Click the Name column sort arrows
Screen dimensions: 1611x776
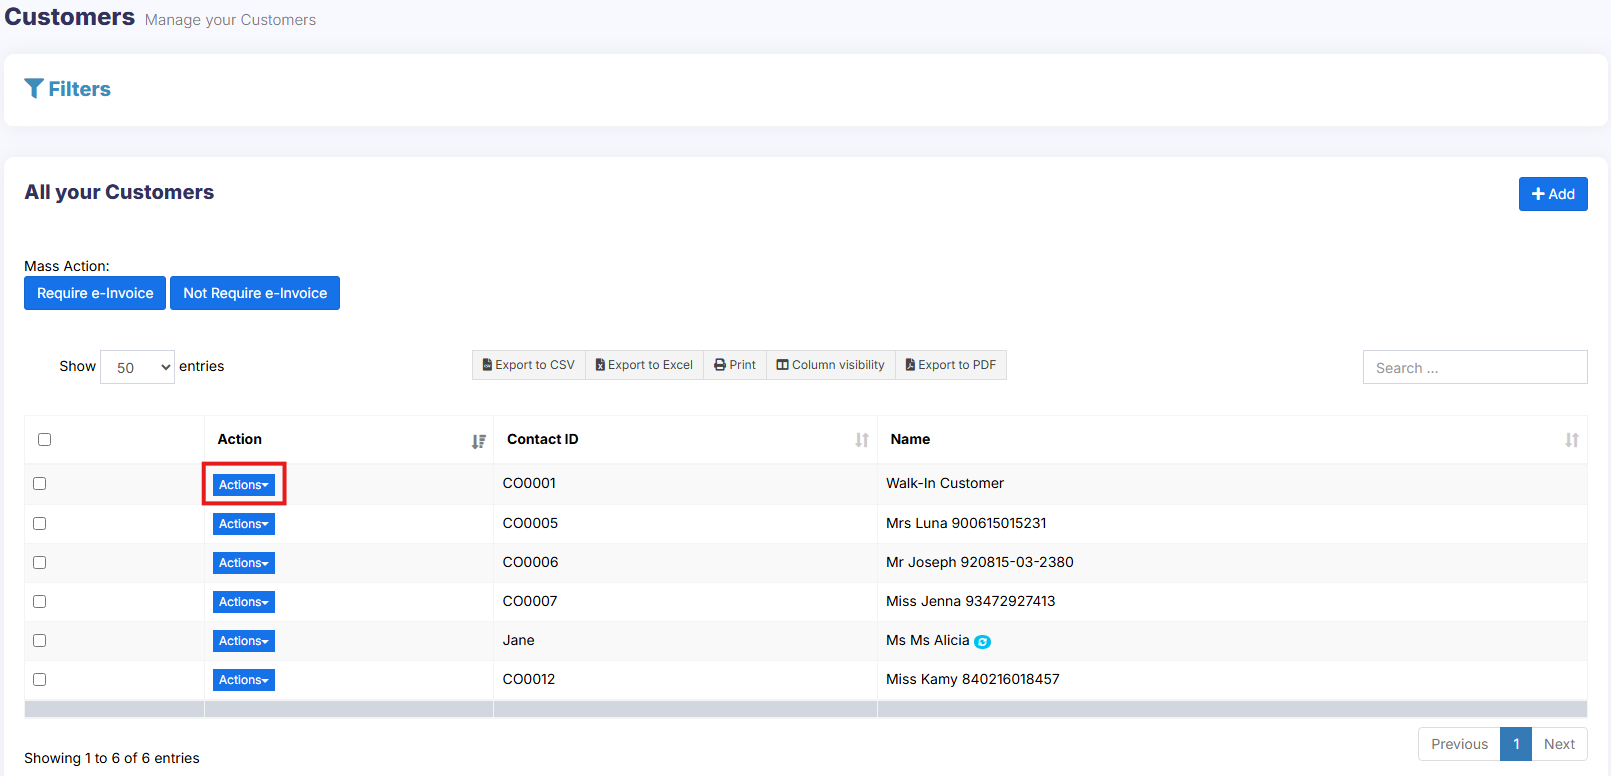[1571, 441]
